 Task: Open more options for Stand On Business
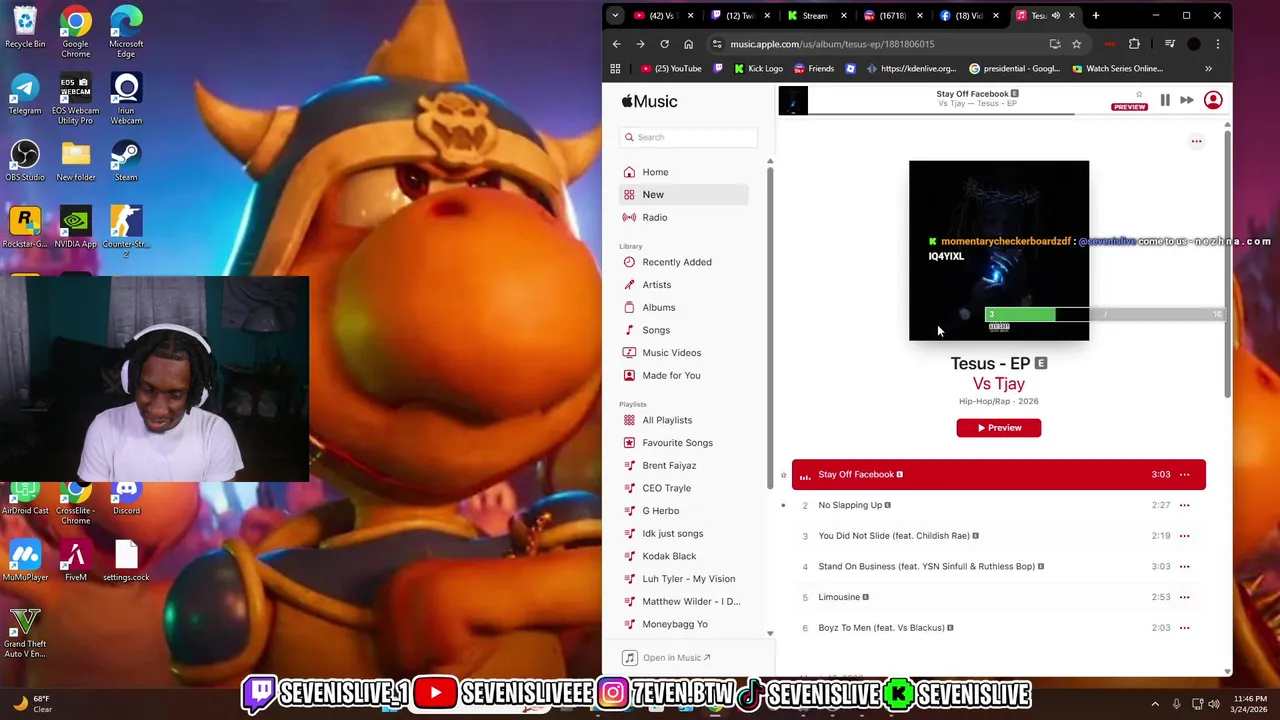[x=1185, y=566]
